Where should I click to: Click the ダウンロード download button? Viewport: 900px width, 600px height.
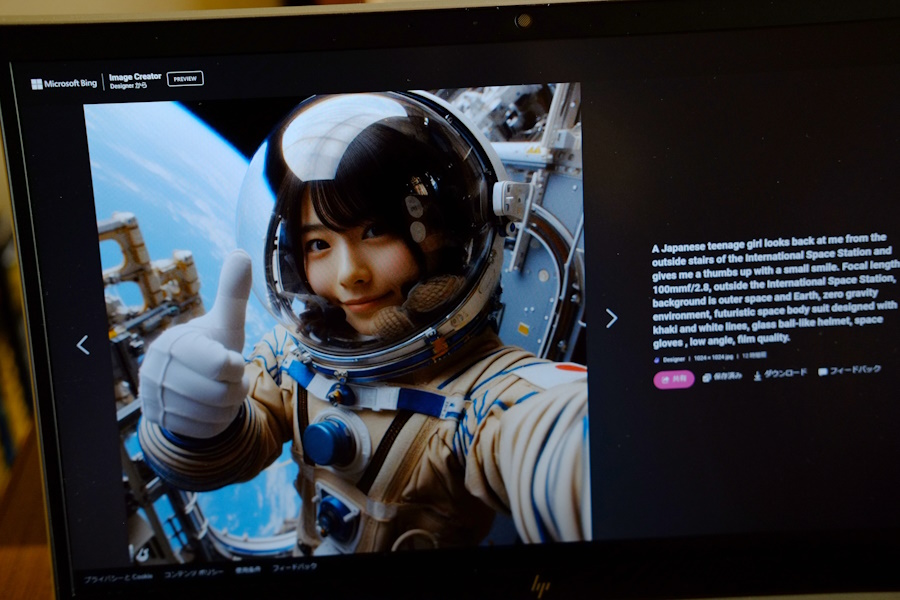tap(780, 373)
